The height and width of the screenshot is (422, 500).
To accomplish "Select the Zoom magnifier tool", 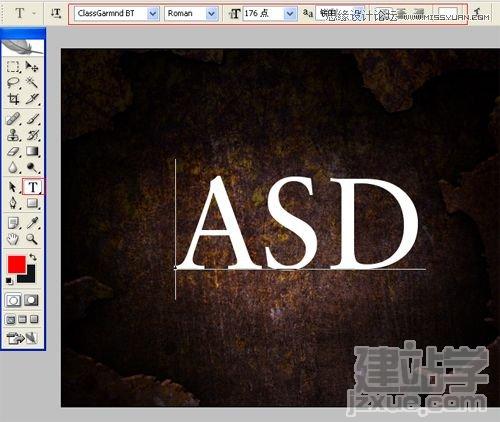I will coord(32,239).
